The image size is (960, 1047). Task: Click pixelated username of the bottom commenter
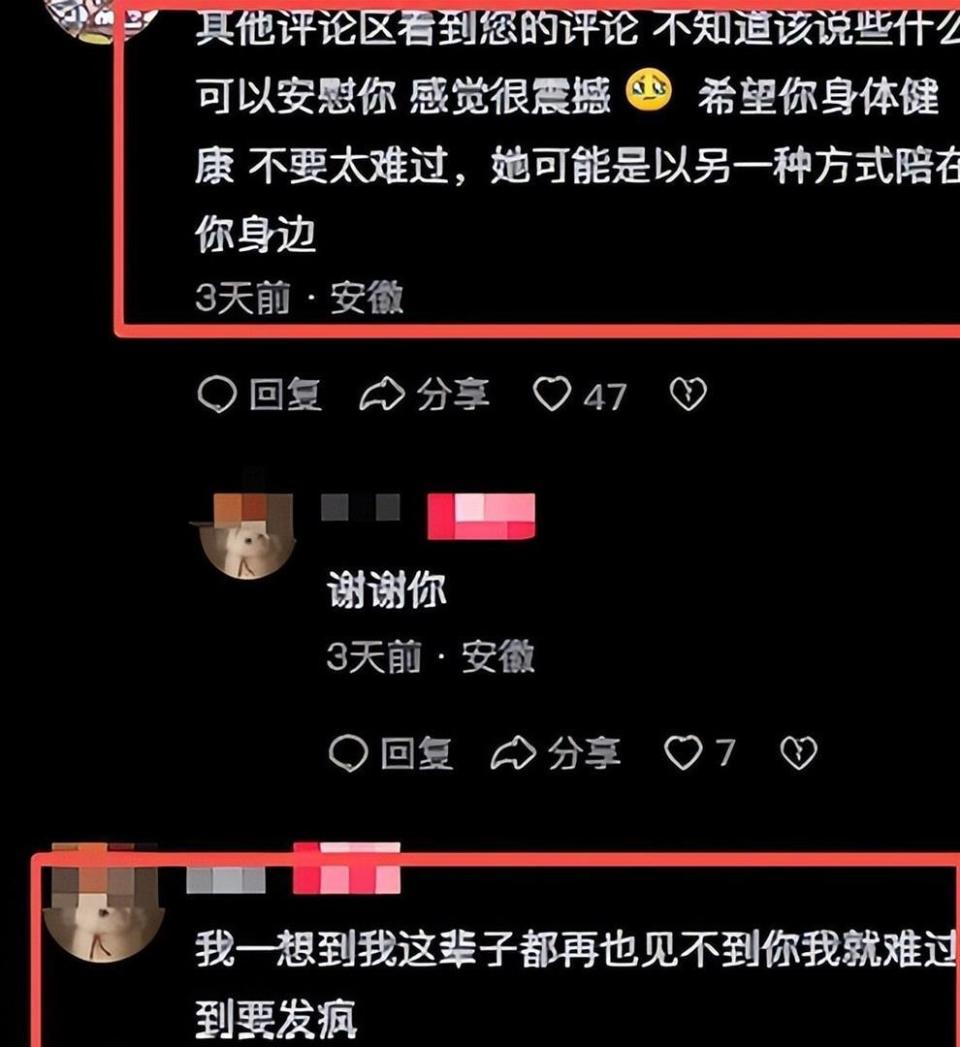[226, 880]
